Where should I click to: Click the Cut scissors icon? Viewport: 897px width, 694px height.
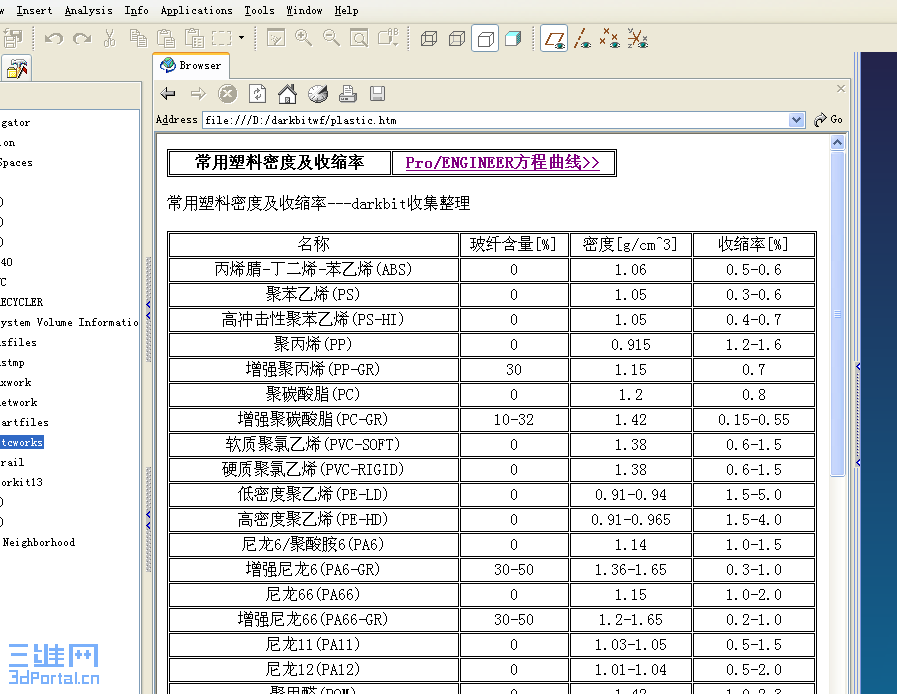point(109,38)
